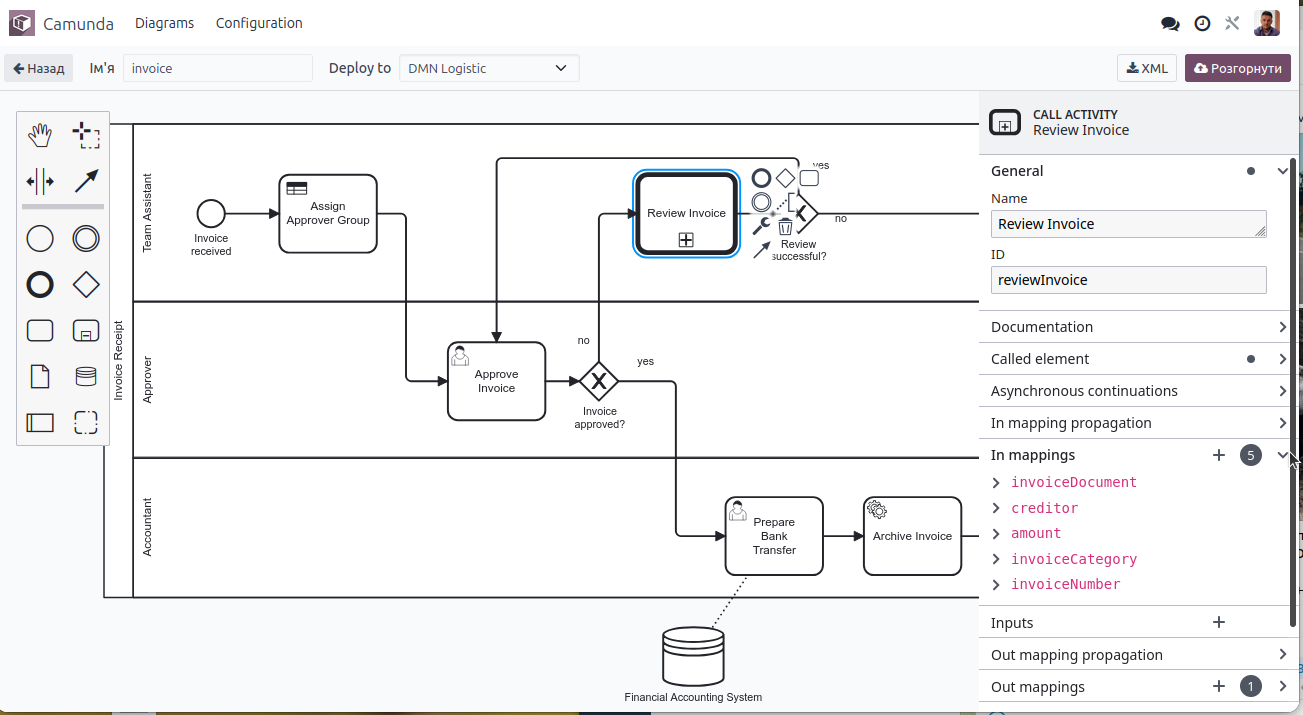1303x715 pixels.
Task: Add a new Out mapping
Action: click(1219, 687)
